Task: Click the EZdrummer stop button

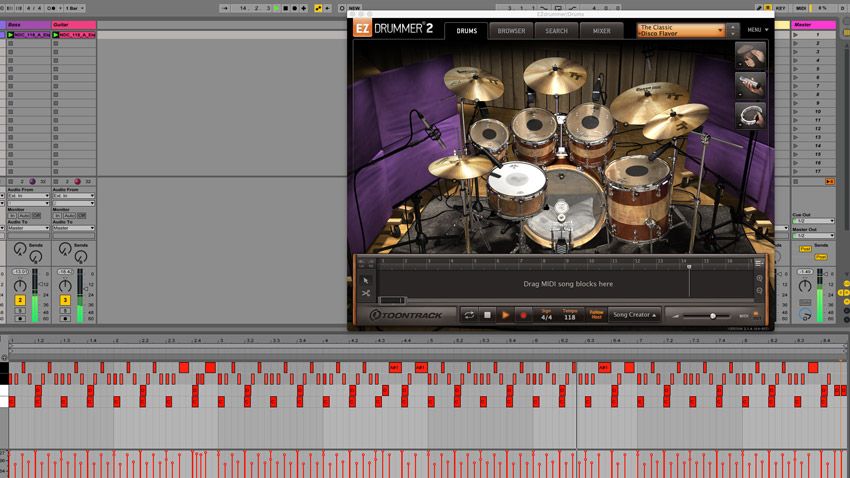Action: pyautogui.click(x=487, y=315)
